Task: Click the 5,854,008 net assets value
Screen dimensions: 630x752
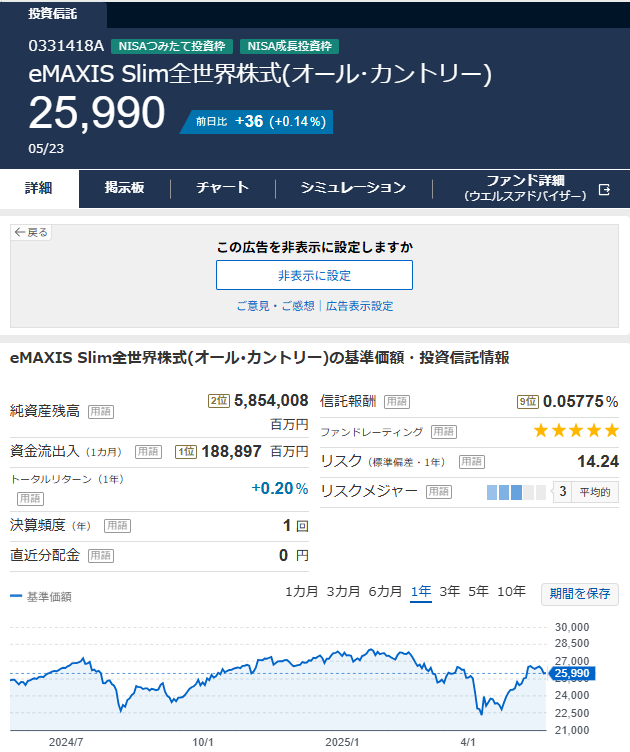Action: click(271, 400)
